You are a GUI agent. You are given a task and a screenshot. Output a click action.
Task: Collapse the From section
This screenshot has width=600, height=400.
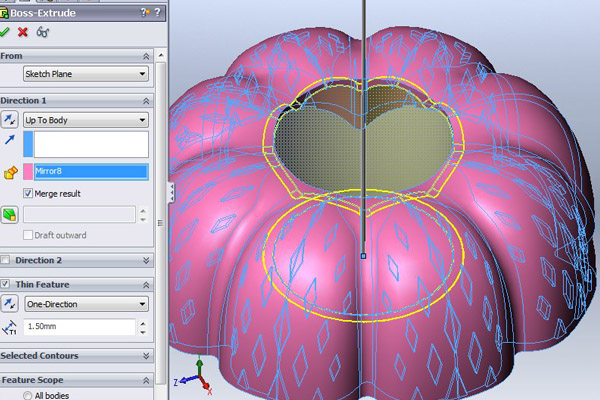(146, 56)
